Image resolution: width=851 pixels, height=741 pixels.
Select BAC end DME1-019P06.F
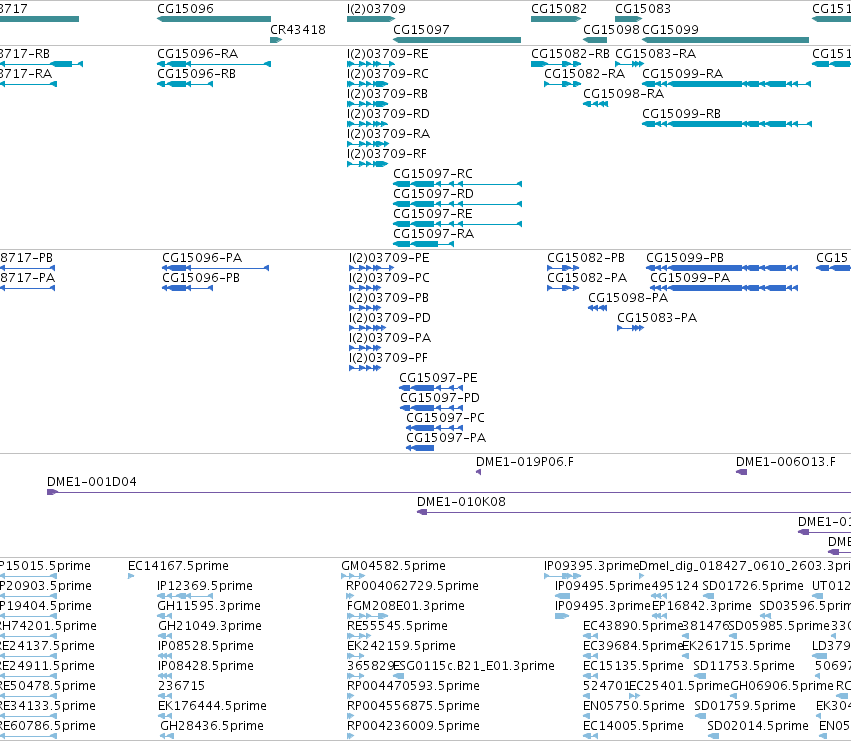click(525, 462)
